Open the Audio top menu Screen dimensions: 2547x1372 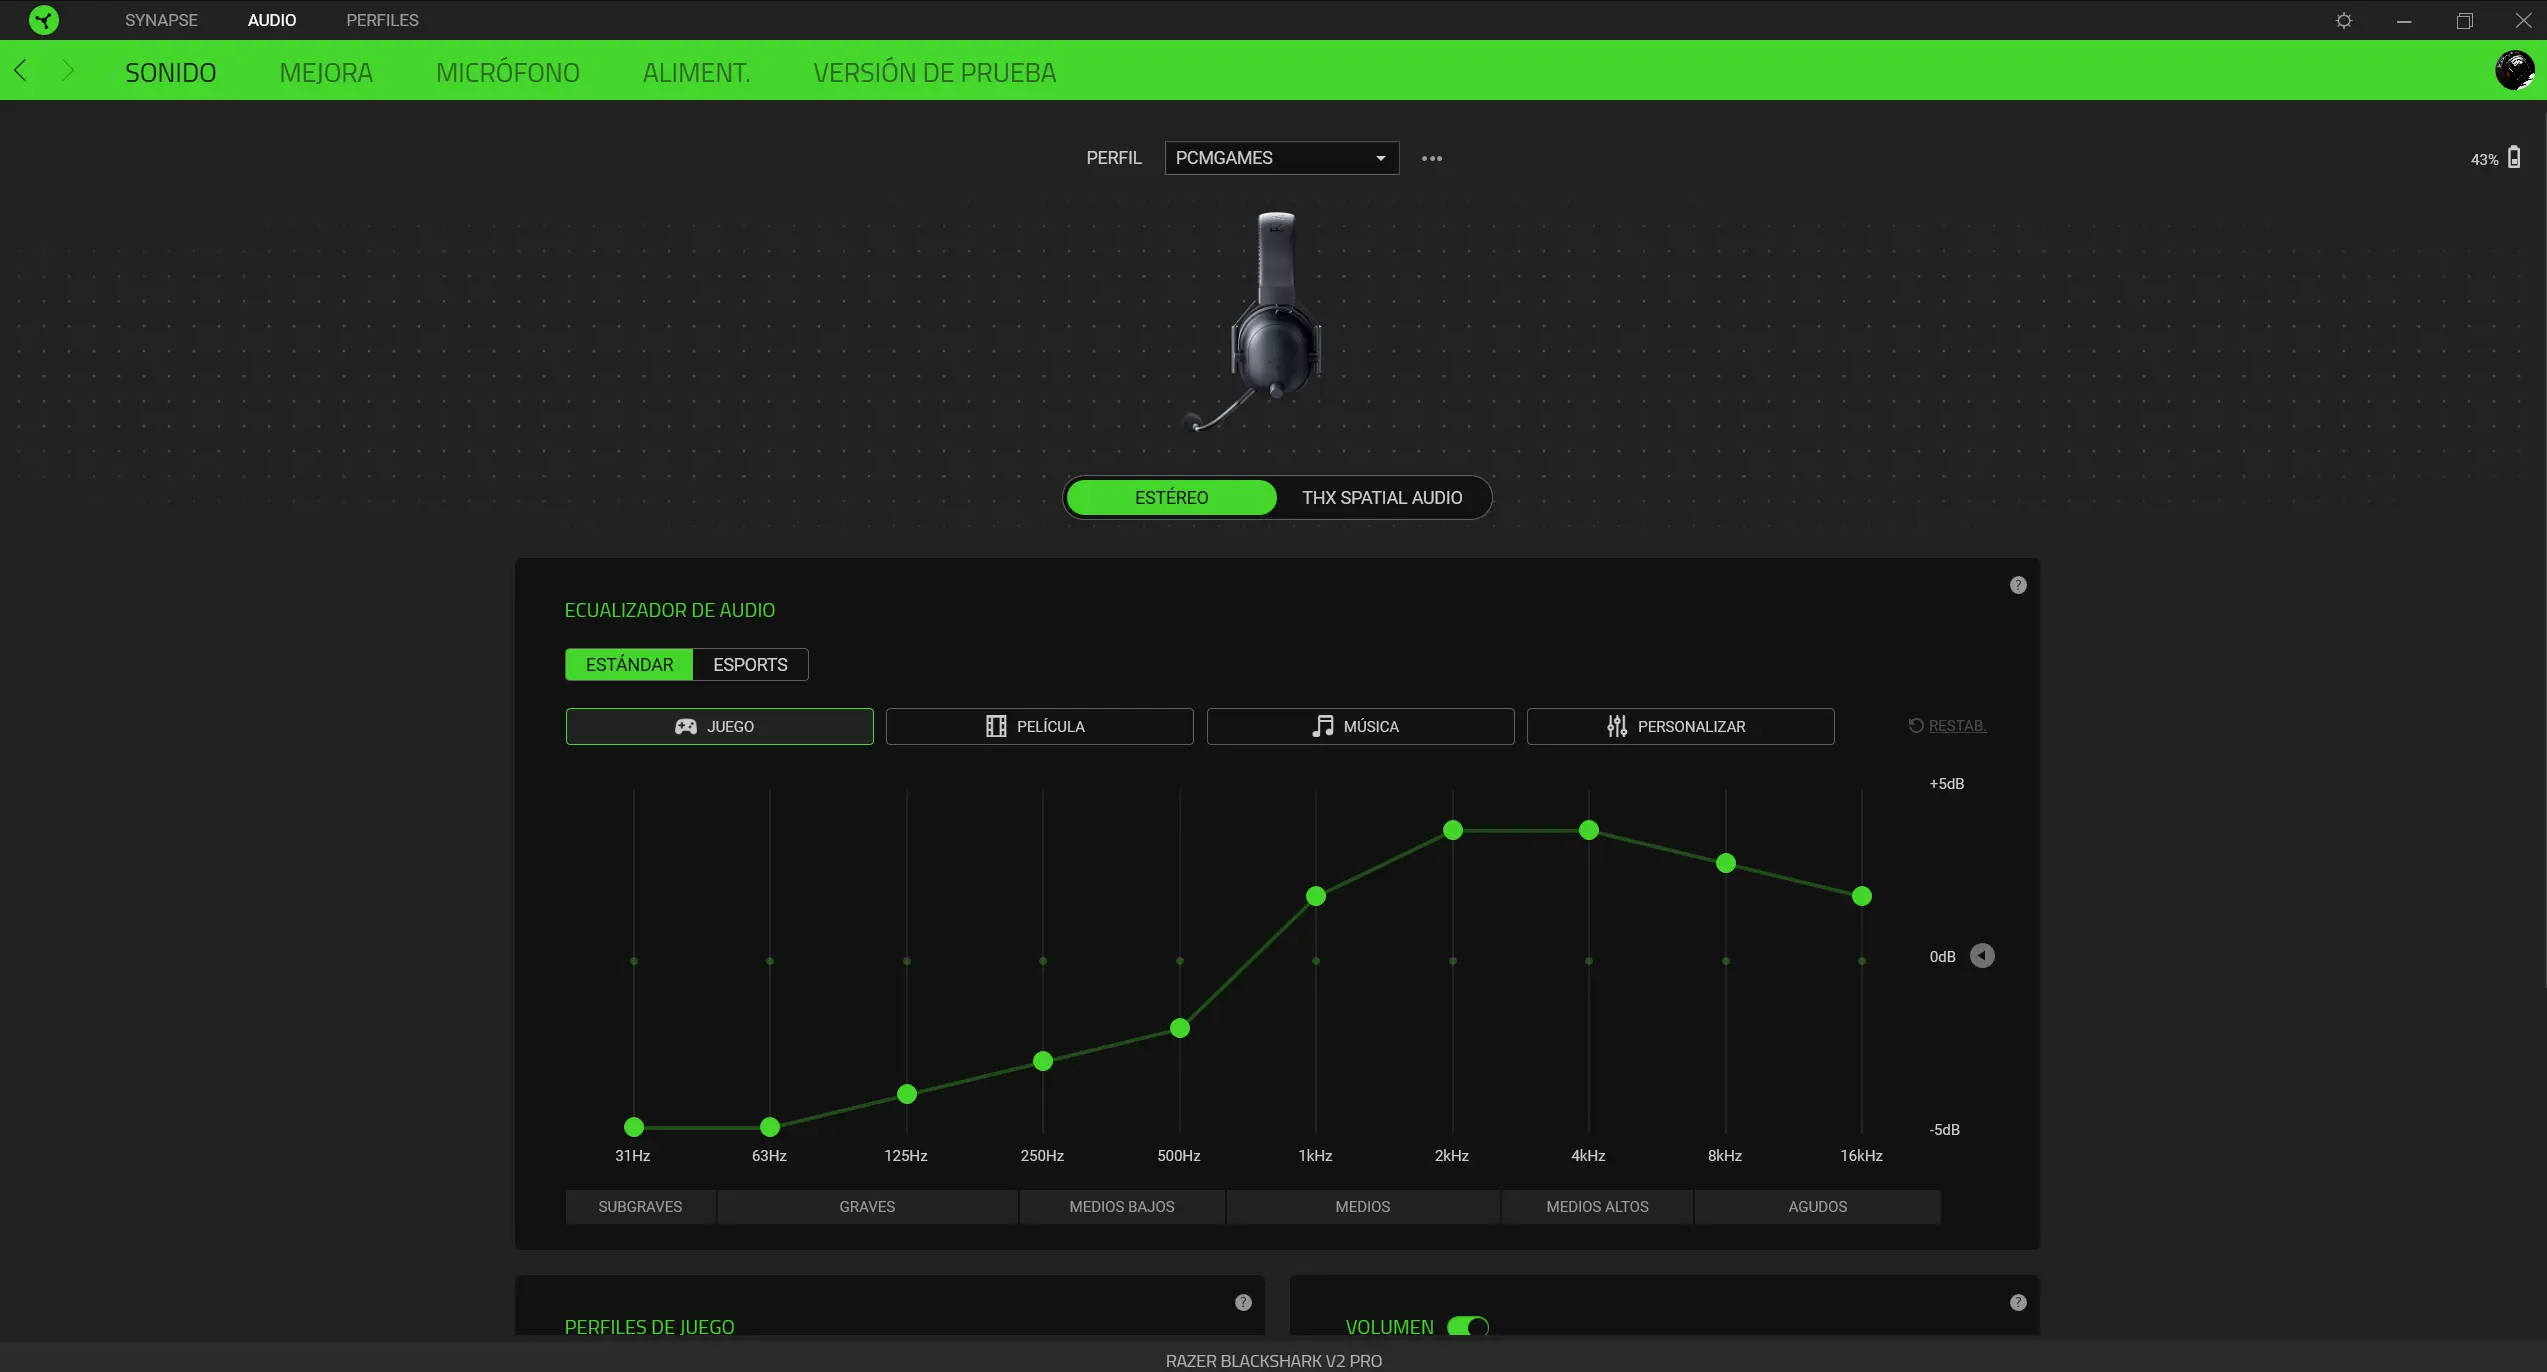point(272,20)
